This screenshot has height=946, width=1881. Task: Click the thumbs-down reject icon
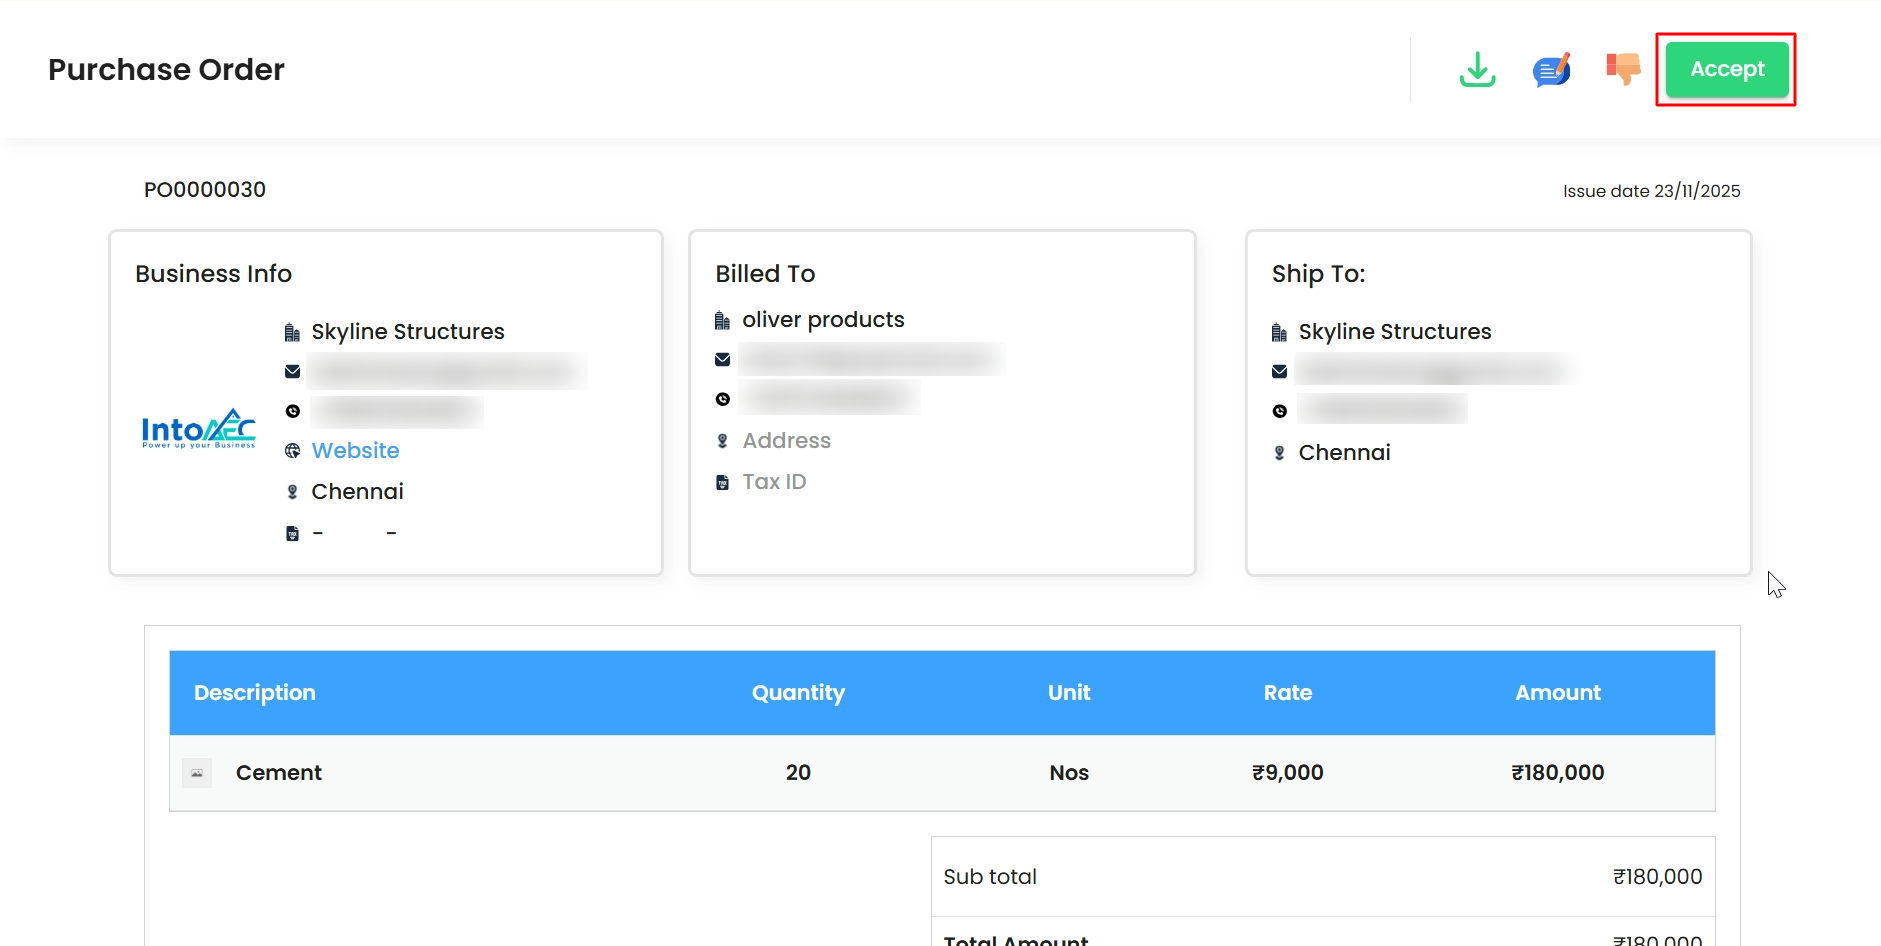(1623, 69)
